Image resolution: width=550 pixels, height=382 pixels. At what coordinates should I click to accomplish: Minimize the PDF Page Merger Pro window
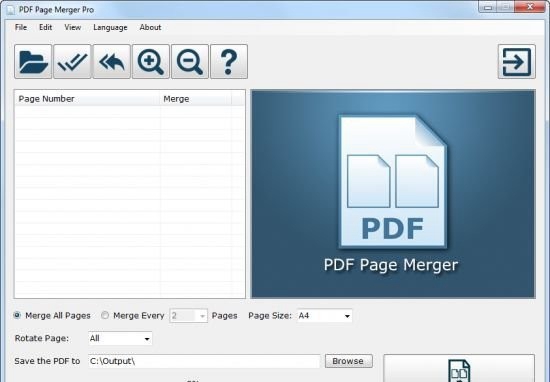(488, 7)
